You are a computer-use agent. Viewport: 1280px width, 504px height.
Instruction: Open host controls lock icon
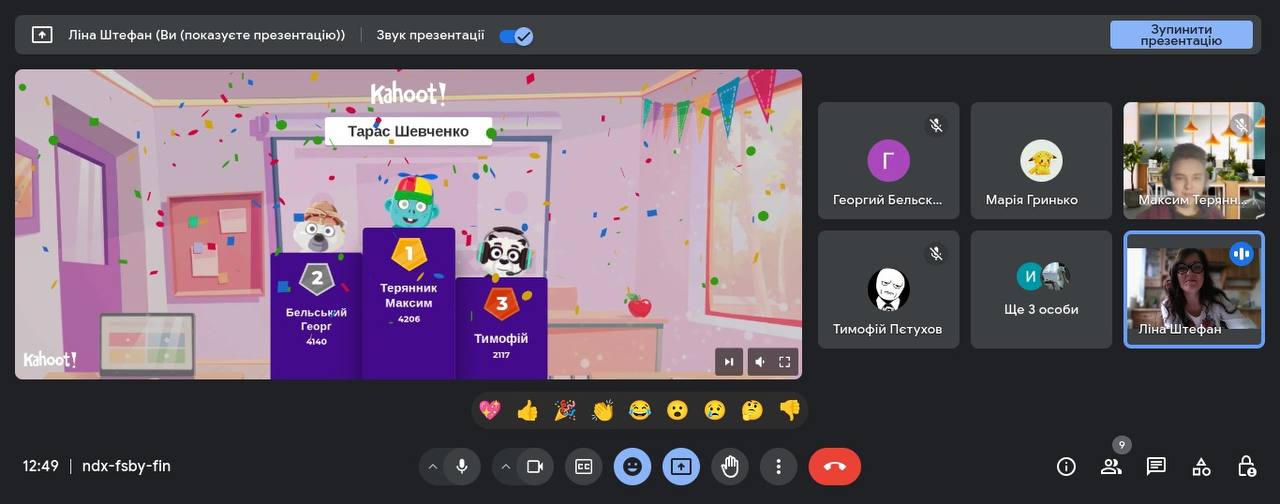tap(1246, 466)
